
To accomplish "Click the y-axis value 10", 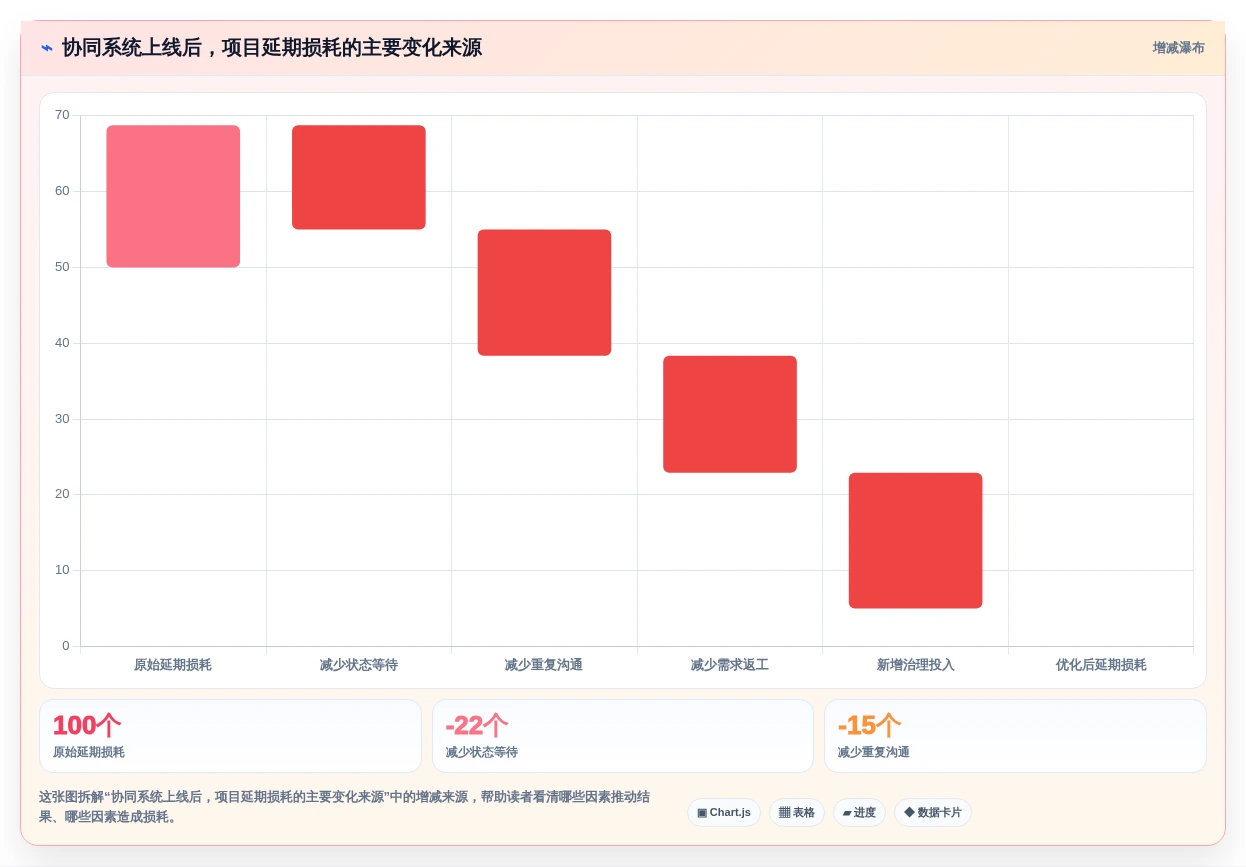I will tap(62, 570).
